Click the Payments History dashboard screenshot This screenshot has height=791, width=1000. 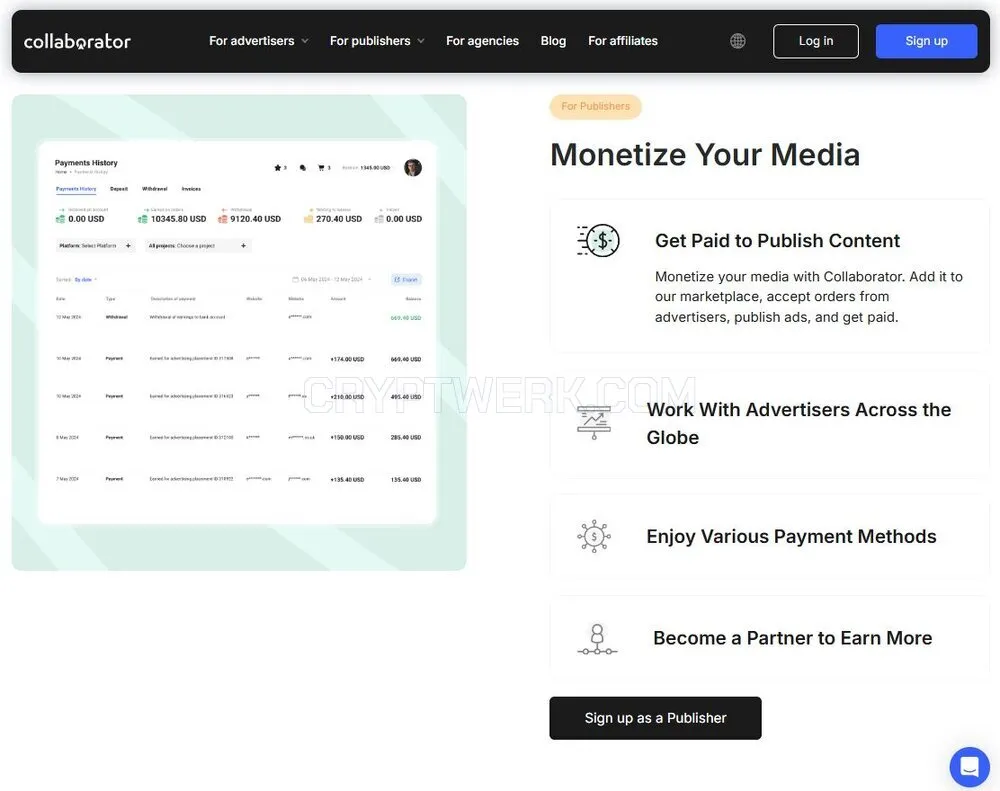(x=239, y=332)
